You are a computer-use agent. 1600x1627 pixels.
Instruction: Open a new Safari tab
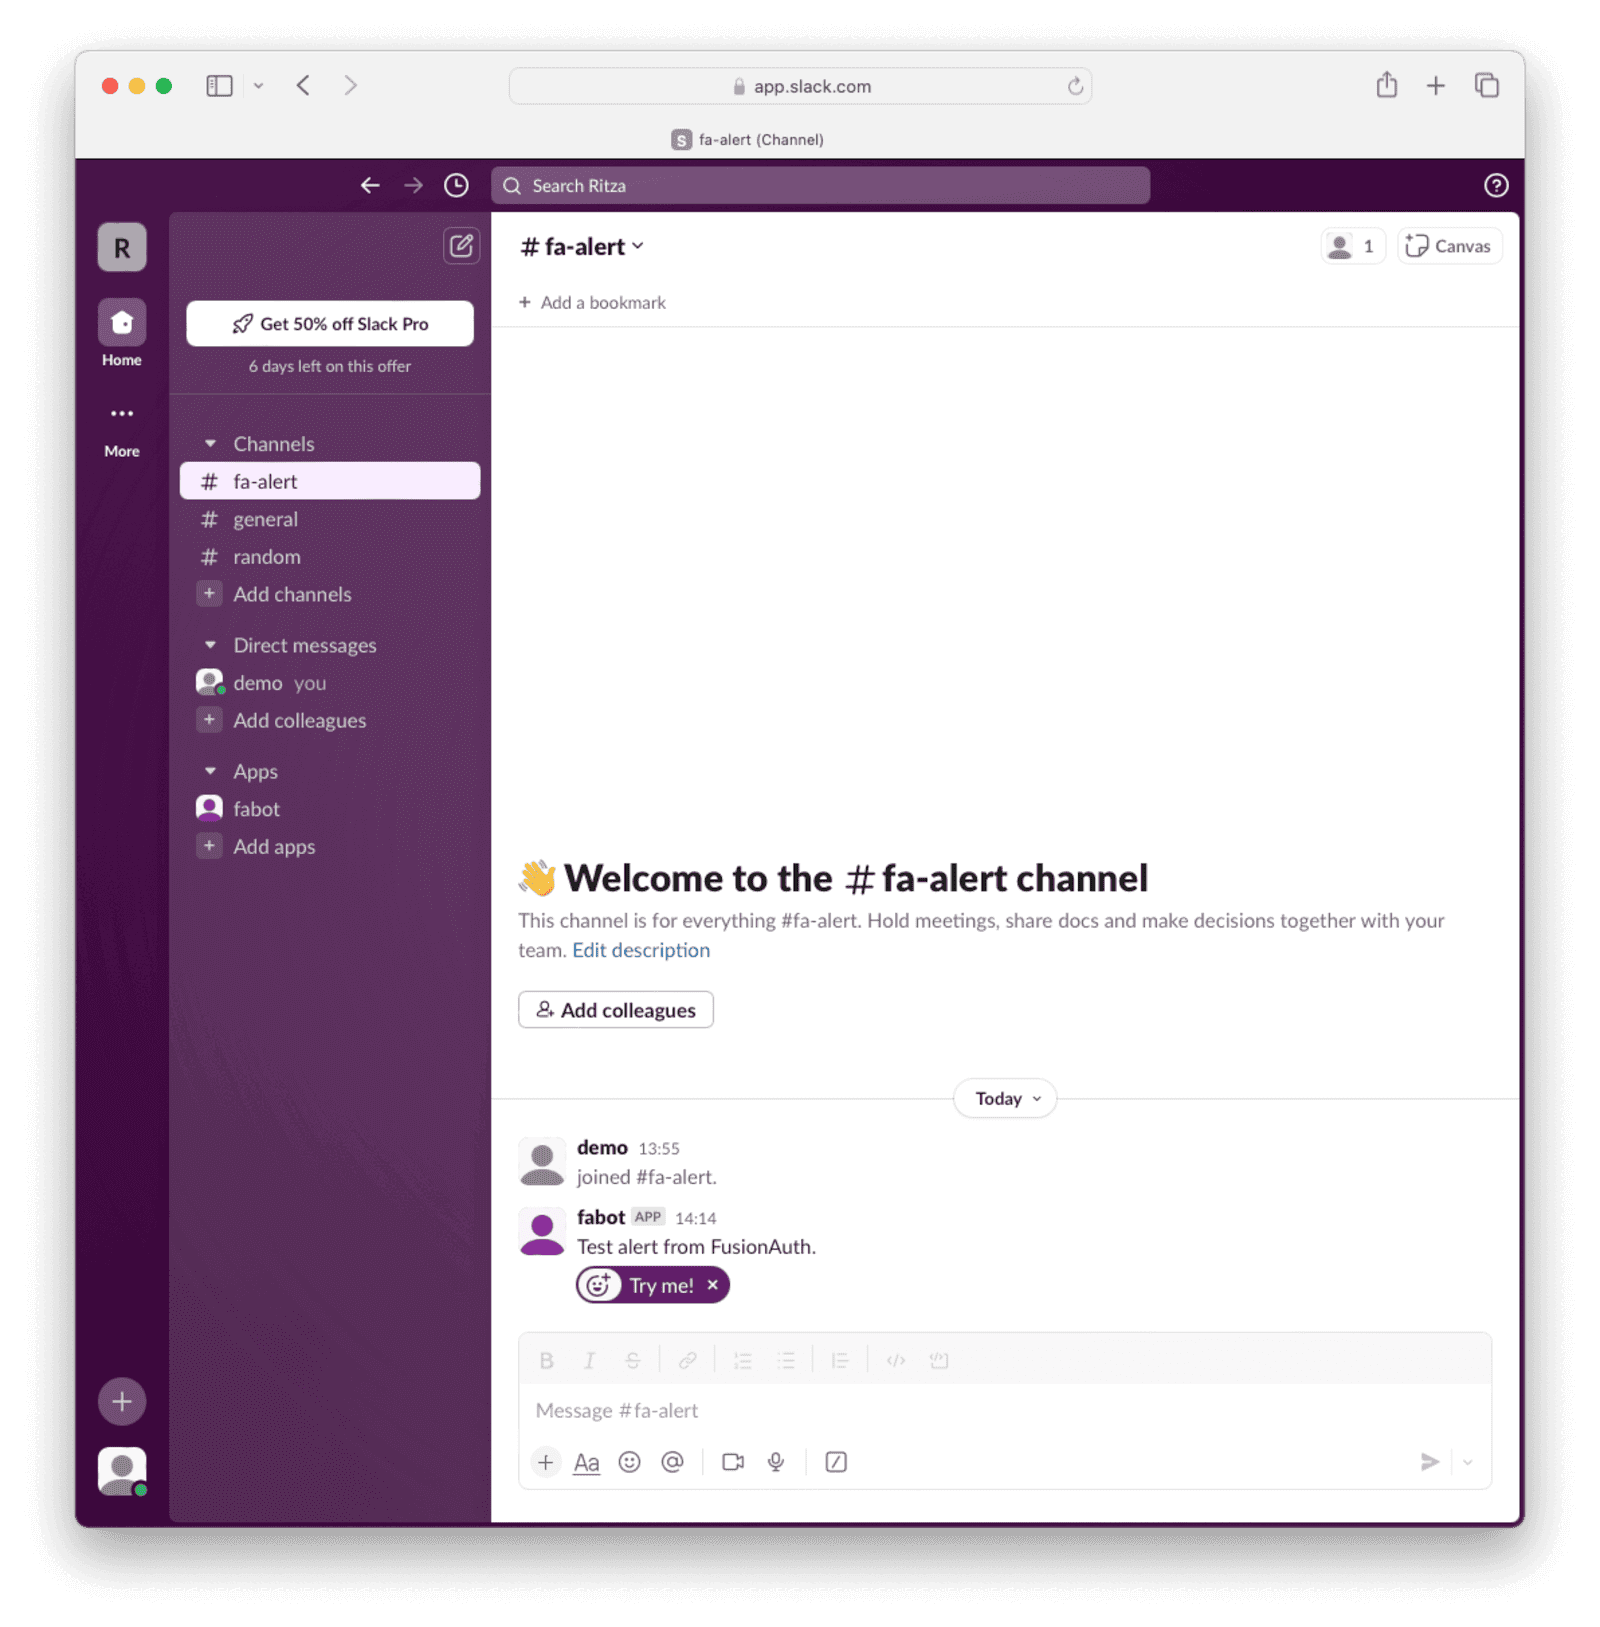coord(1435,86)
